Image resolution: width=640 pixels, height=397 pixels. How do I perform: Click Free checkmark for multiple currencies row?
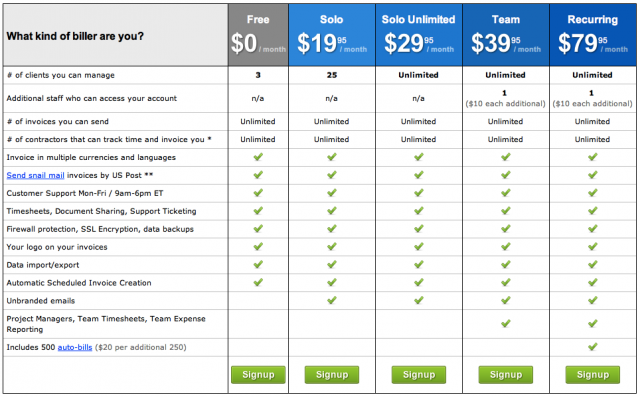pos(258,157)
